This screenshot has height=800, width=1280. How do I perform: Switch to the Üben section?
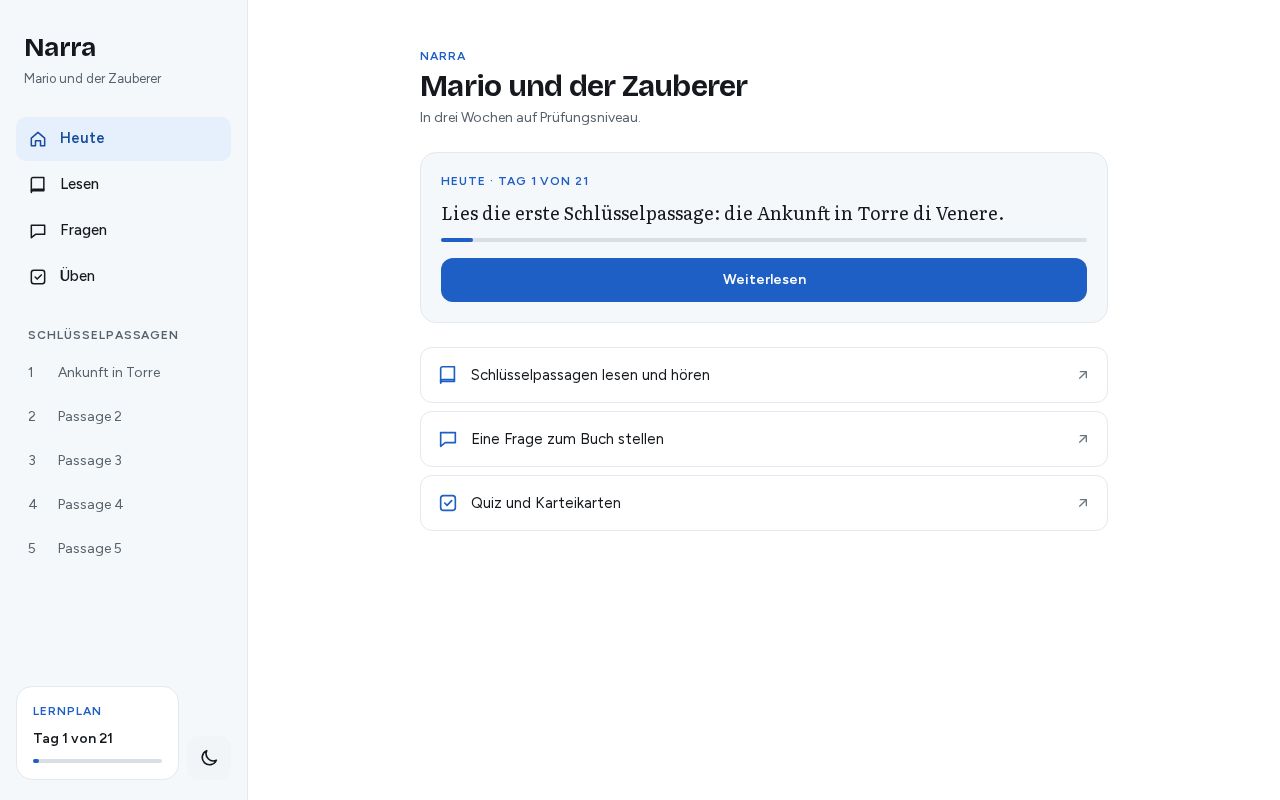123,277
